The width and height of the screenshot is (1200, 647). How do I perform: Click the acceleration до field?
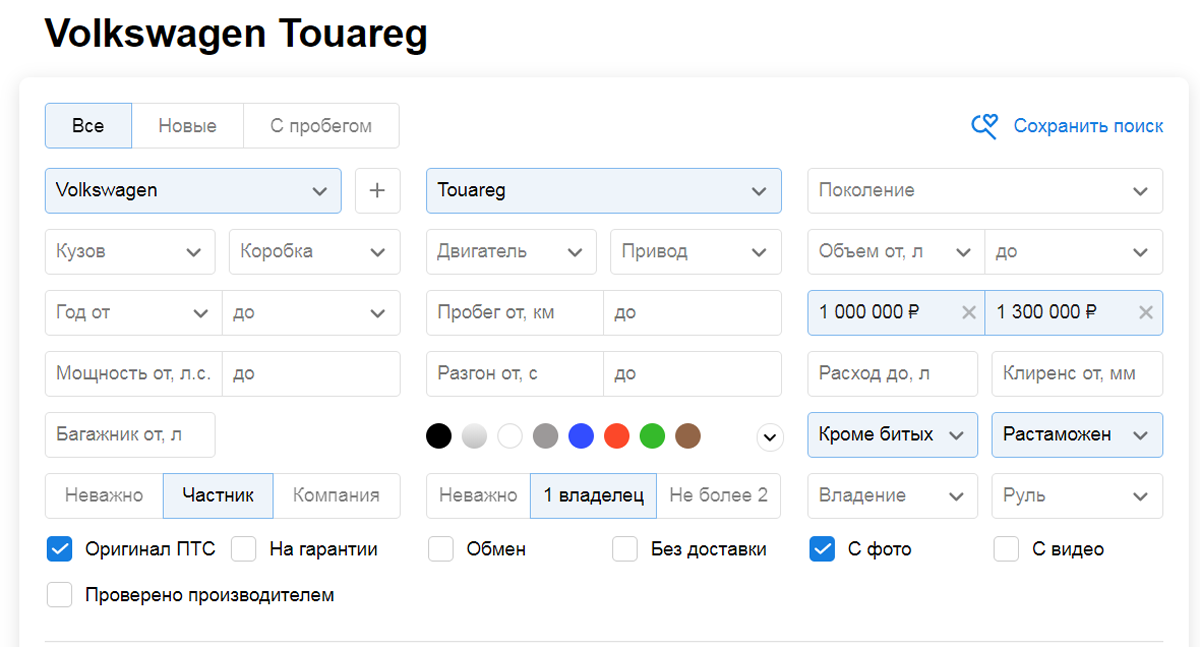coord(693,374)
